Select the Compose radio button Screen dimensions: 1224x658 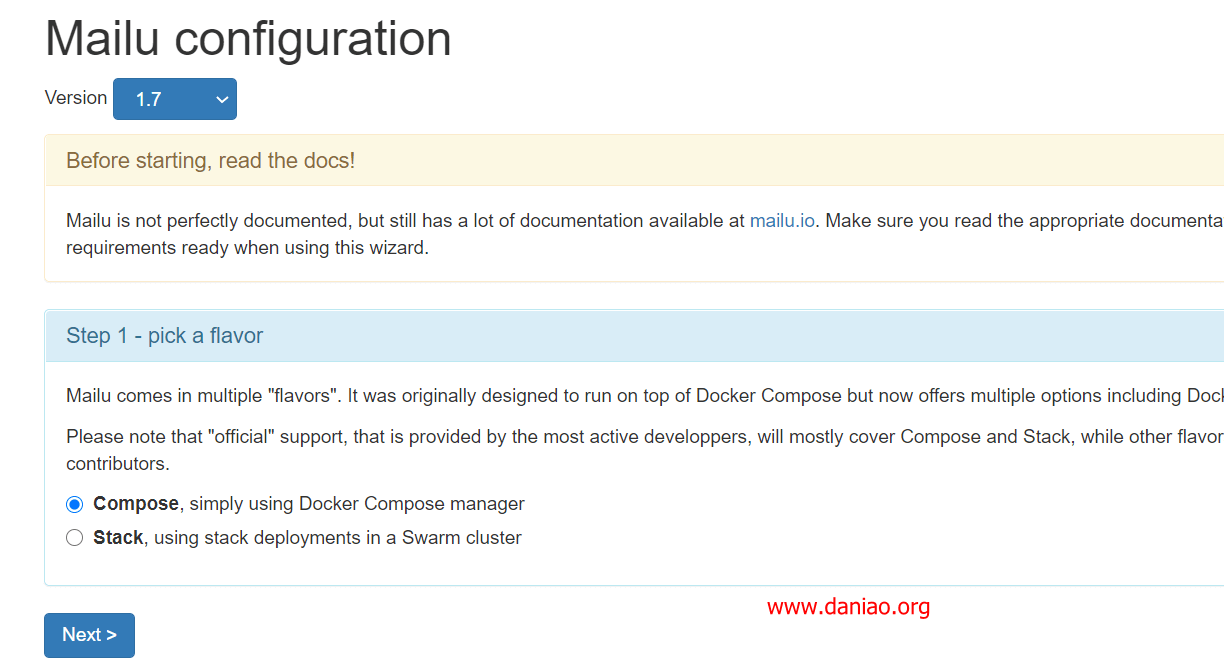(x=75, y=504)
